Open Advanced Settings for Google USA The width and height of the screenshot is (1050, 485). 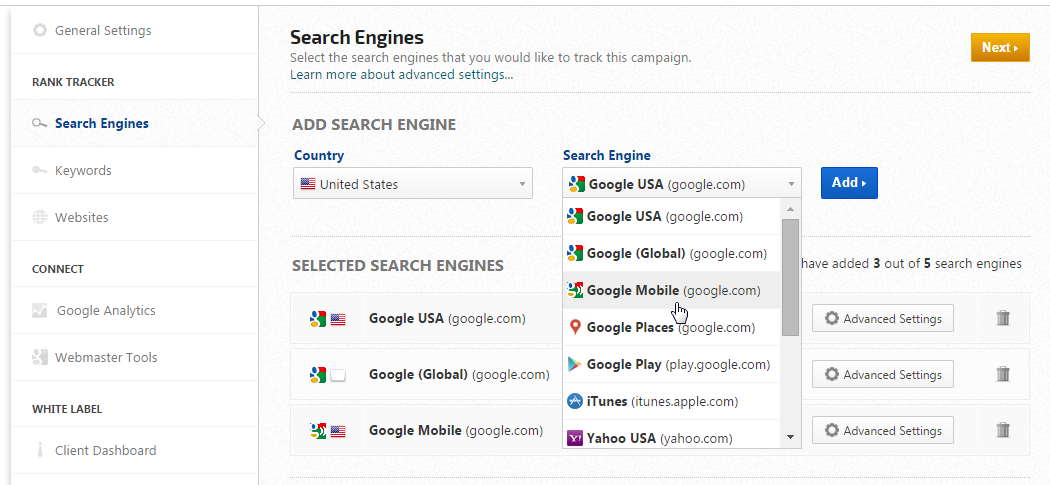pos(883,319)
